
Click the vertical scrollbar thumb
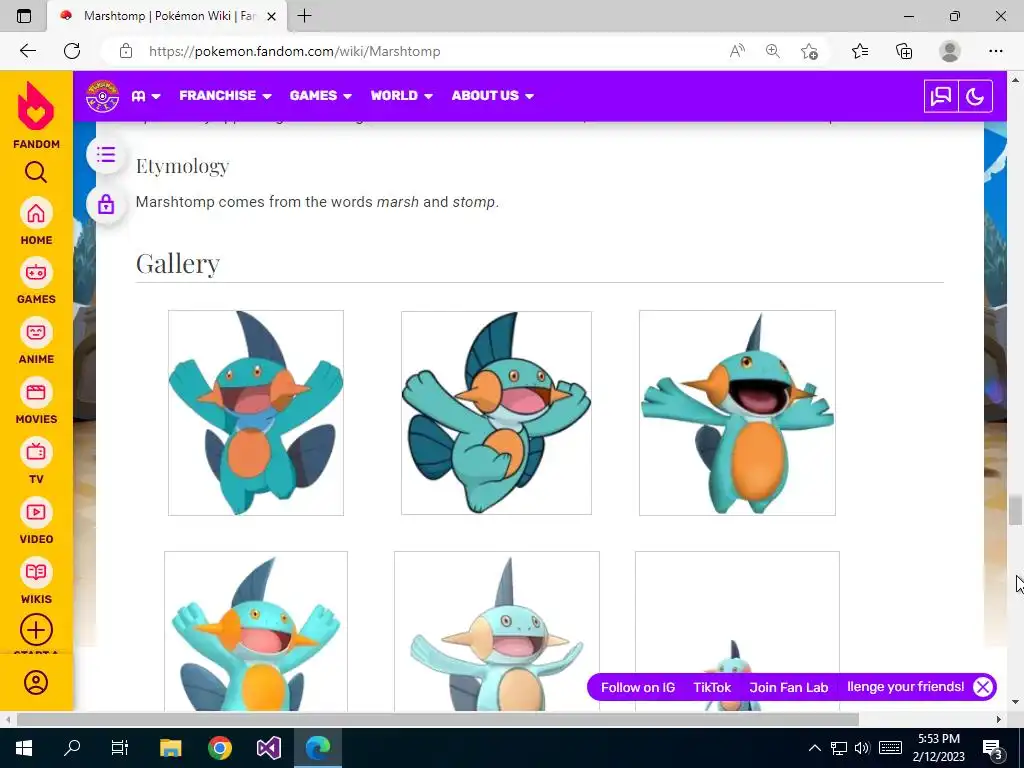pyautogui.click(x=1015, y=510)
